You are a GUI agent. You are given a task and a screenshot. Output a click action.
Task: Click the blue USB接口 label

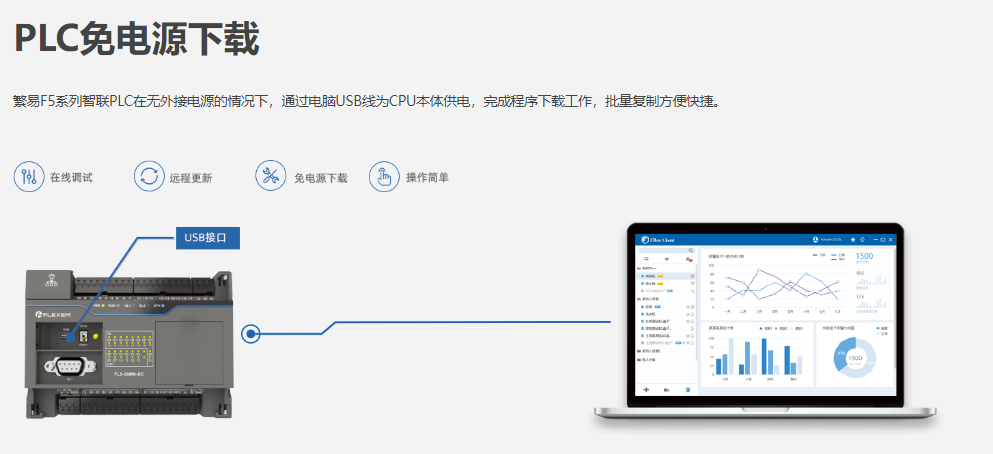click(208, 238)
